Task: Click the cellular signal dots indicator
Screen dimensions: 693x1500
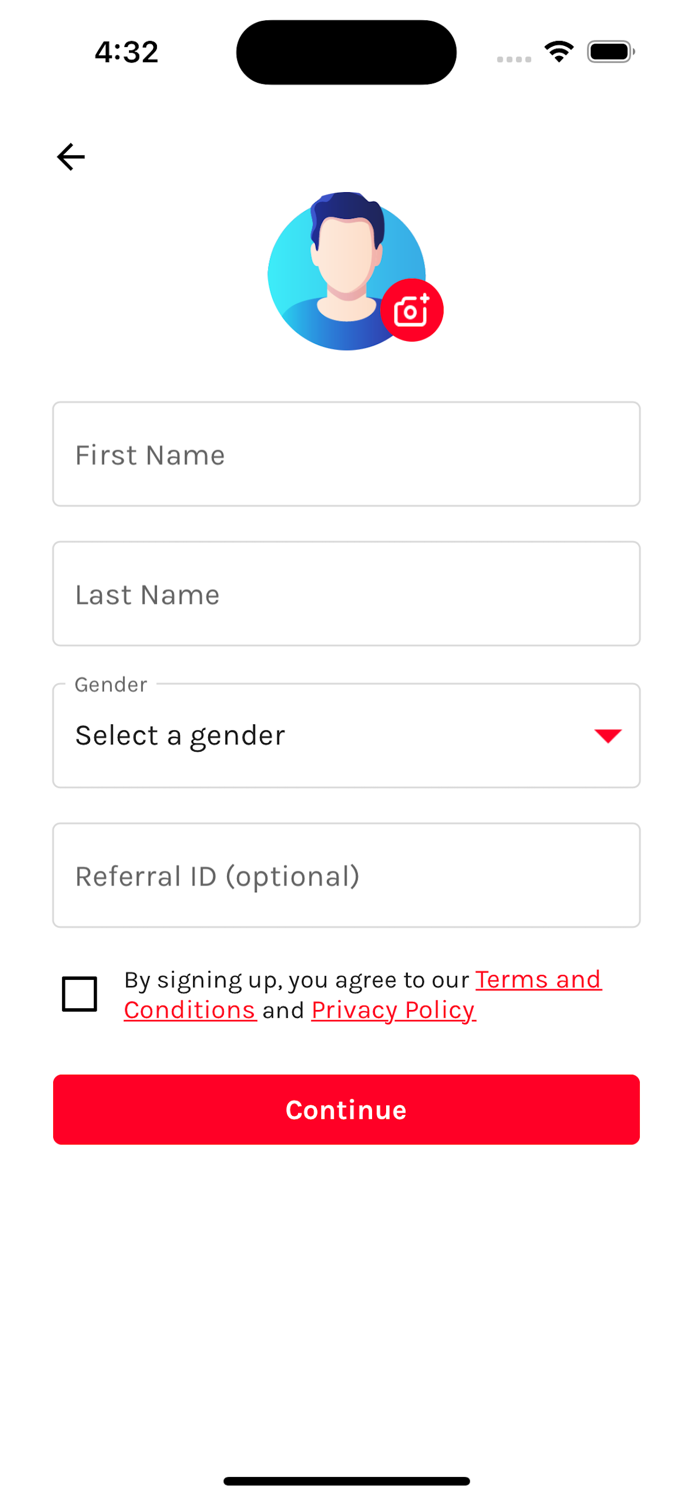Action: pos(513,59)
